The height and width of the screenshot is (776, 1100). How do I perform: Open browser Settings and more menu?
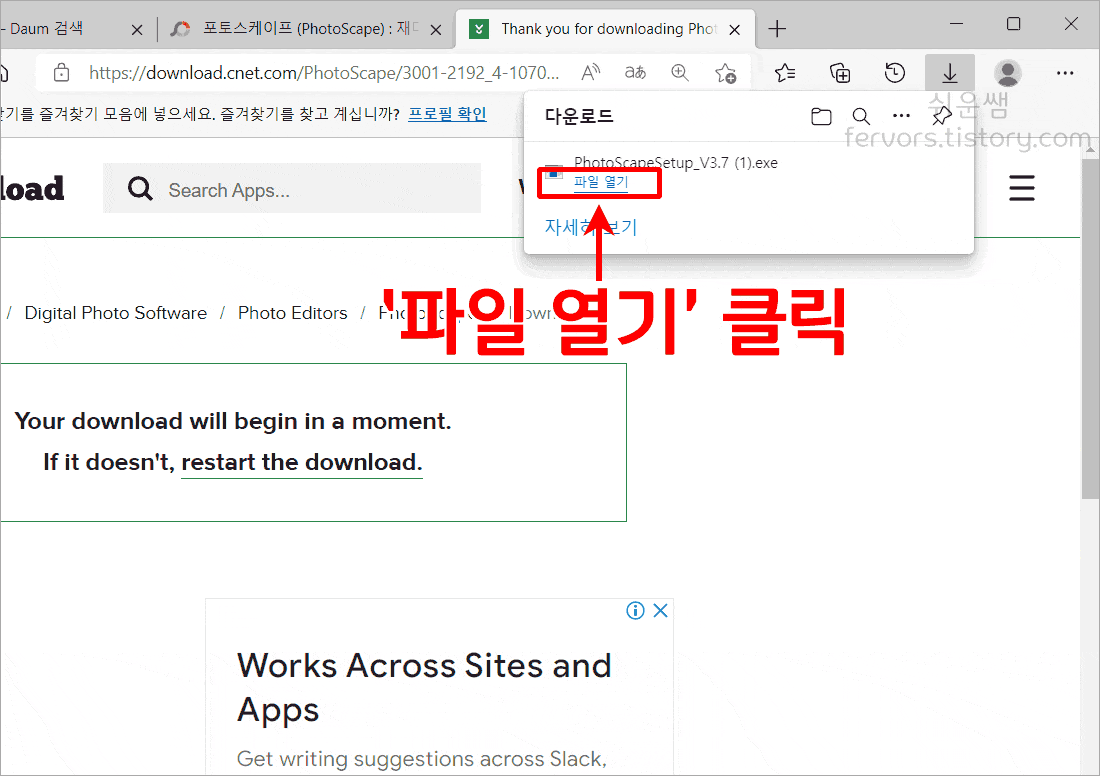click(x=1065, y=72)
